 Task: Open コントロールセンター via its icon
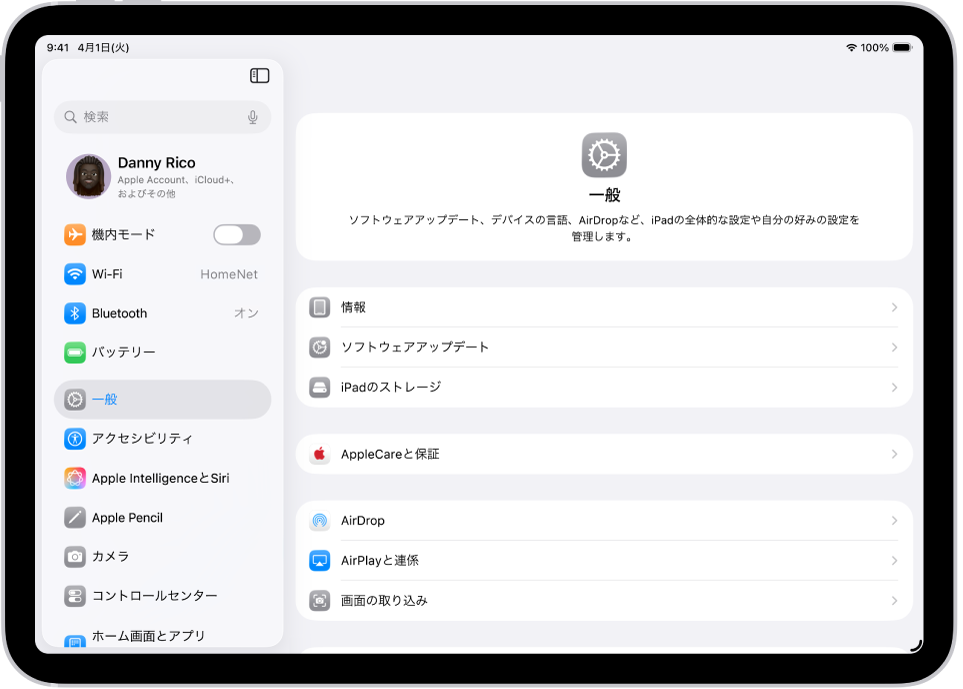pos(75,596)
